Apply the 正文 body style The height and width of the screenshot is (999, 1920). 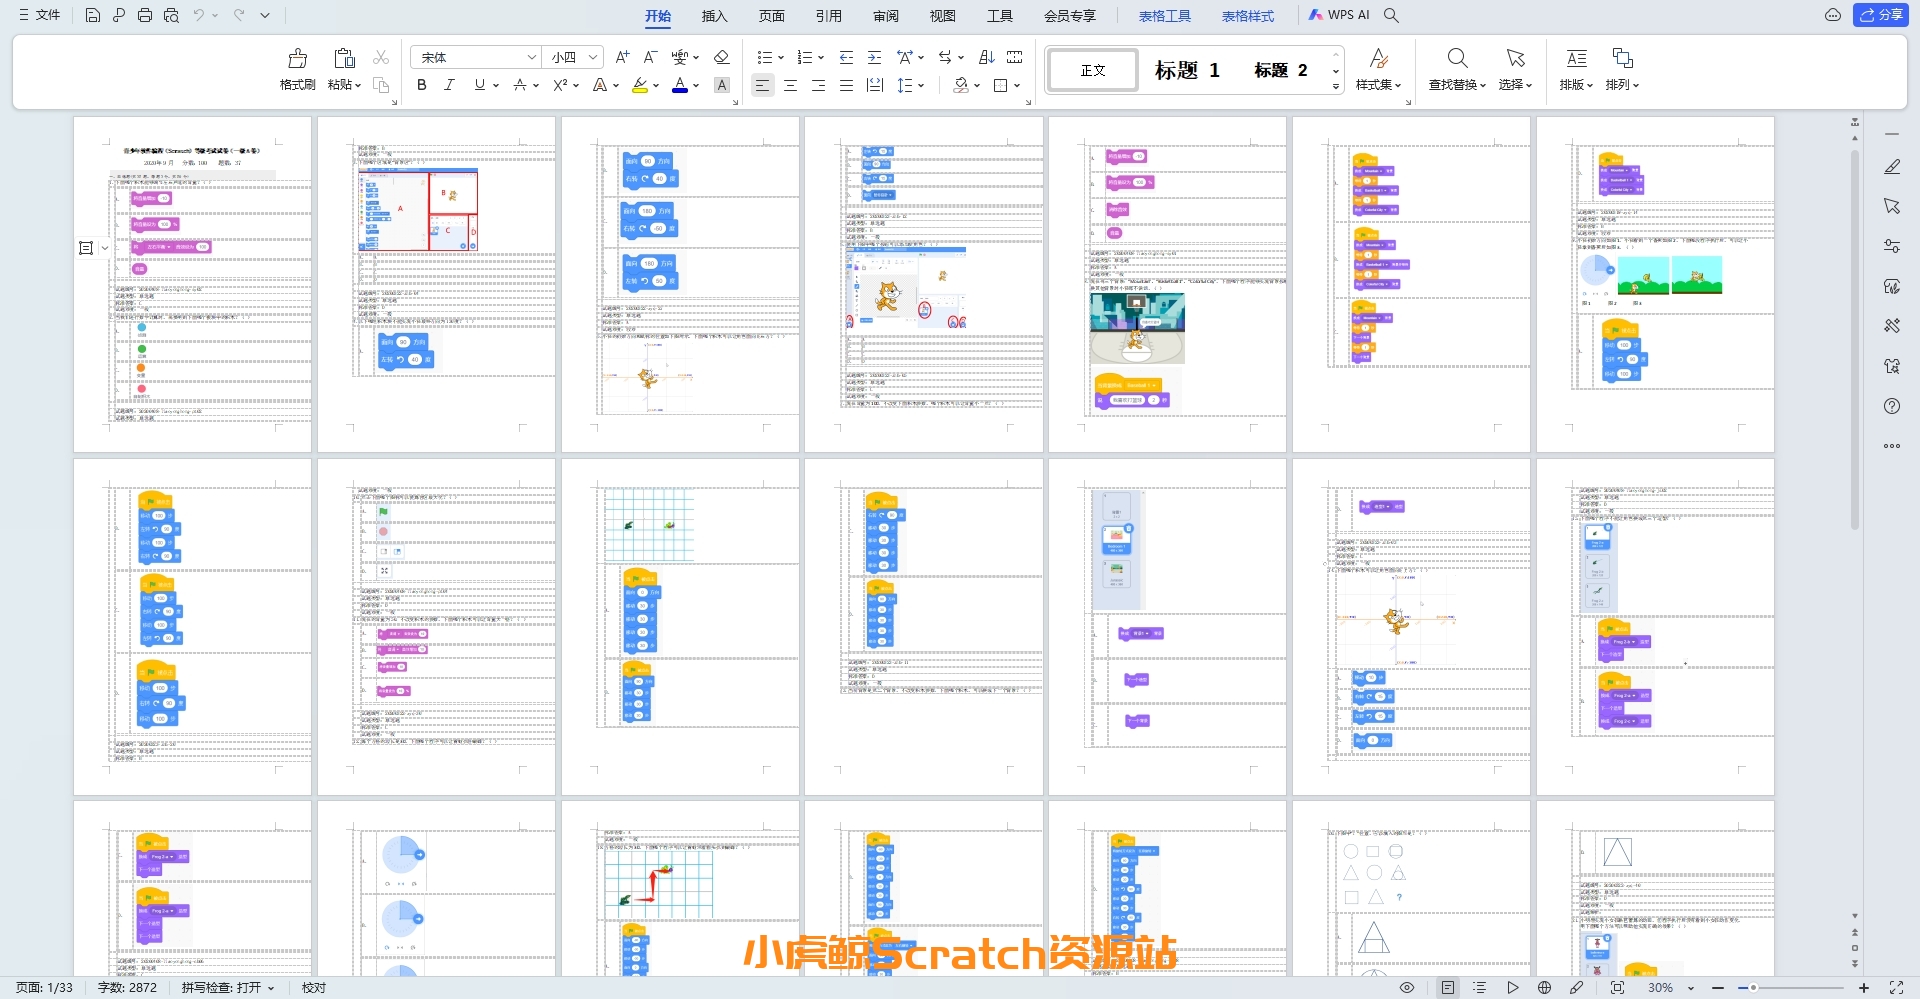pos(1093,70)
